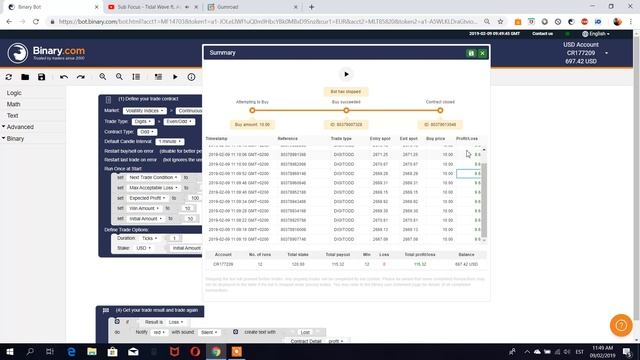Click the Reference column header
Screen dimensions: 640x360
(x=287, y=139)
